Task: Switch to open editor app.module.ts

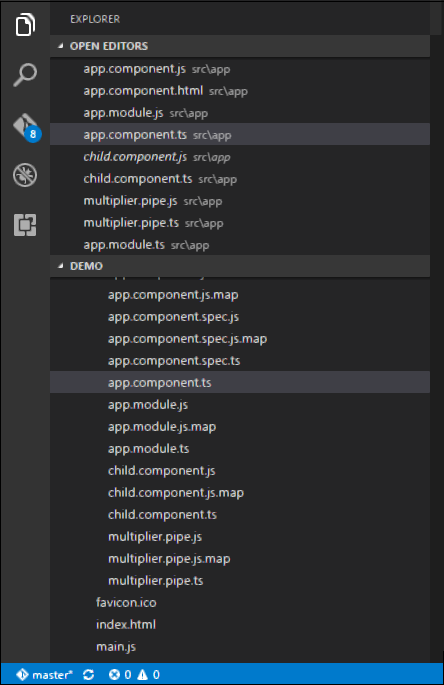Action: tap(240, 245)
